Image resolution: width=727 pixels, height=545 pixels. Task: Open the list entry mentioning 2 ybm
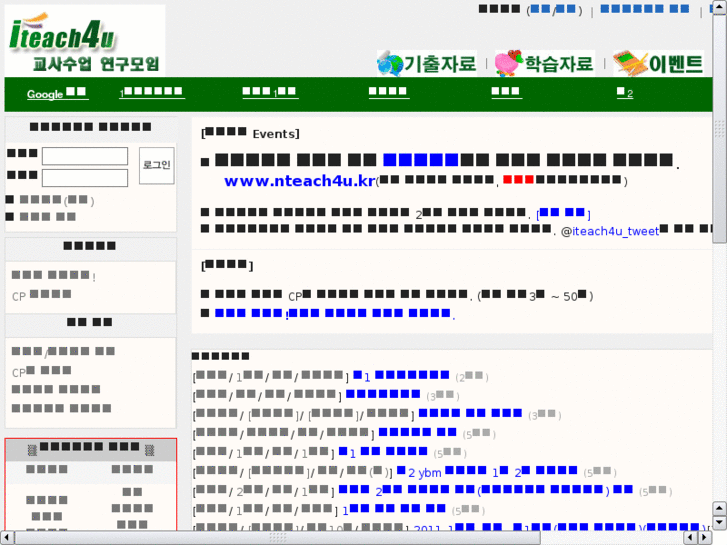pos(487,472)
